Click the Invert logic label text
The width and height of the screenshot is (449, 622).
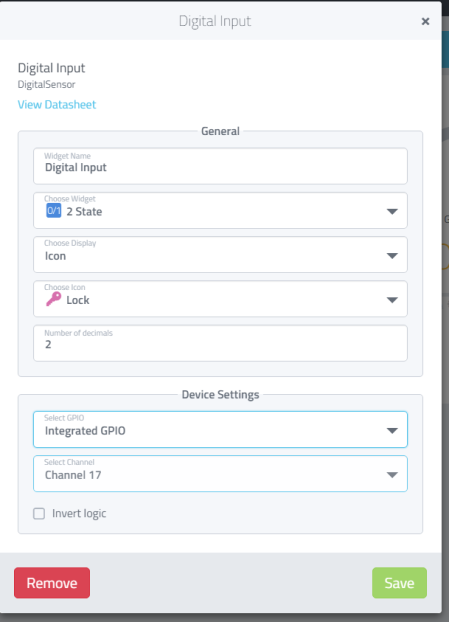[79, 514]
